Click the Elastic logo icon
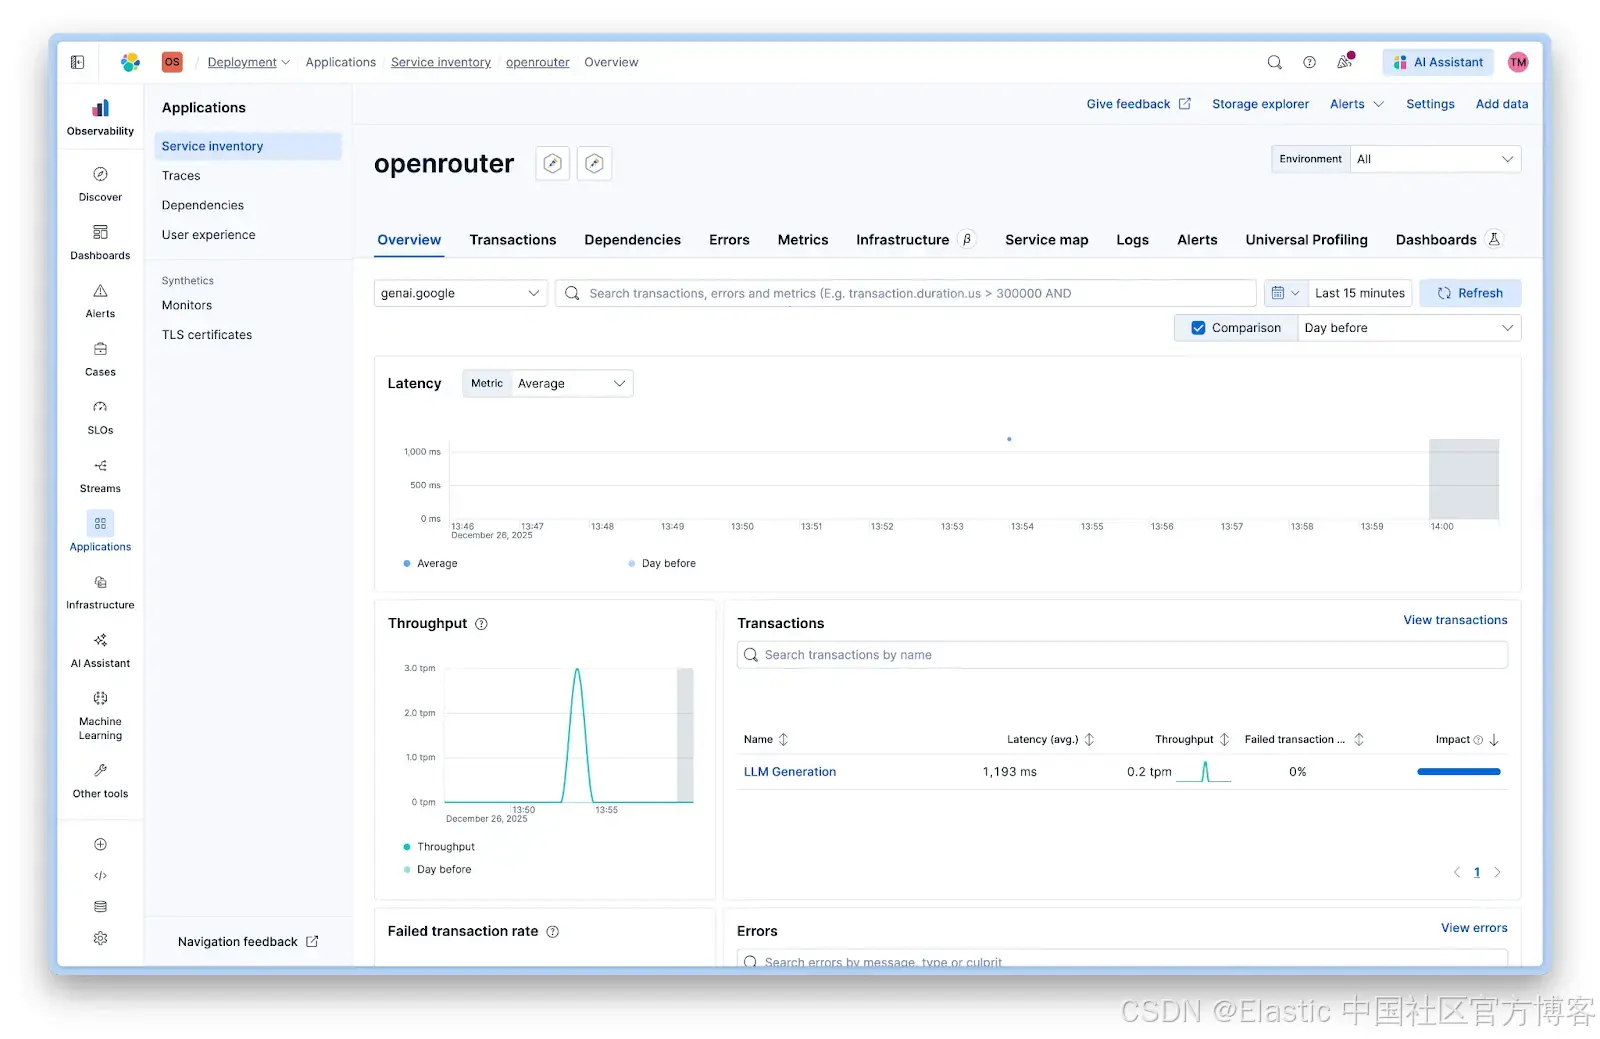The image size is (1600, 1039). (130, 62)
